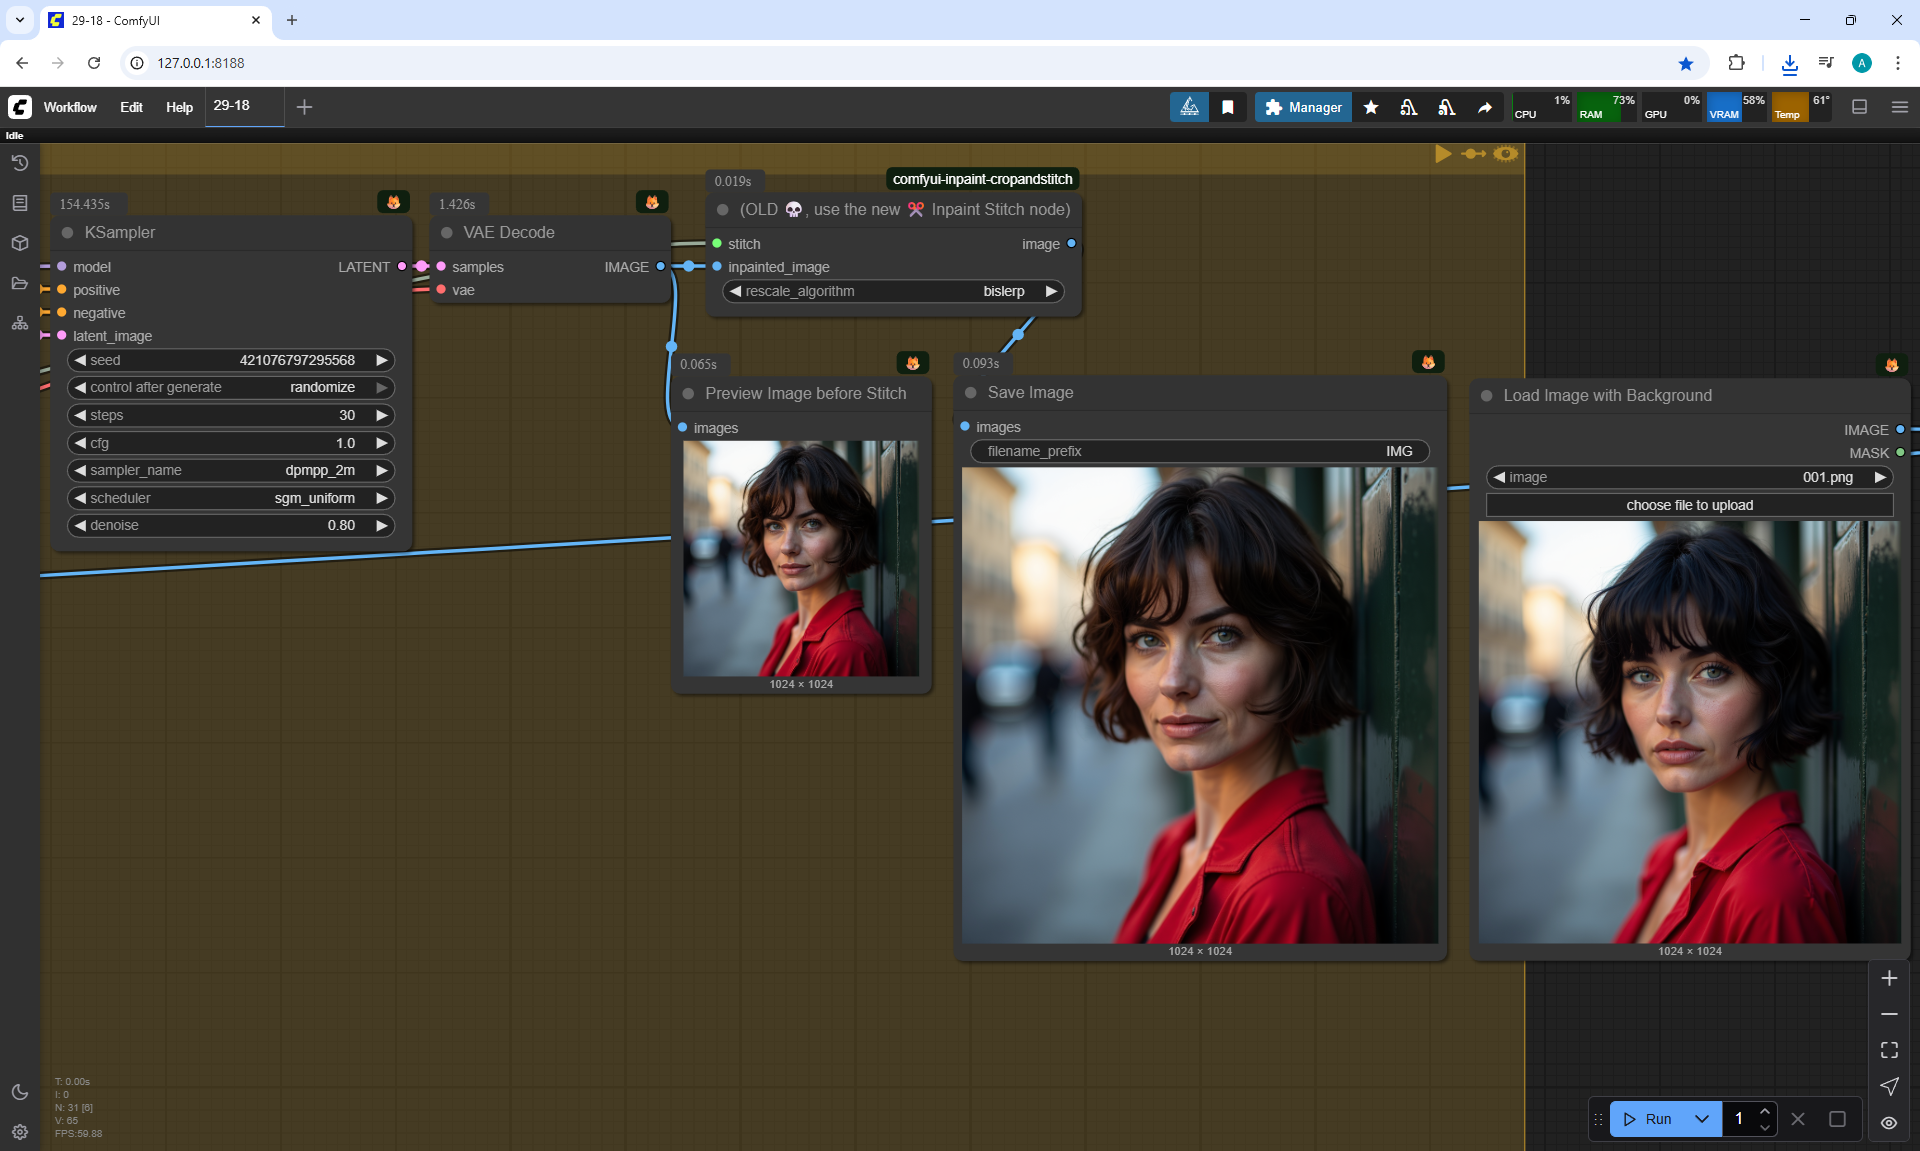Open the Manager panel
The height and width of the screenshot is (1151, 1920).
point(1303,107)
